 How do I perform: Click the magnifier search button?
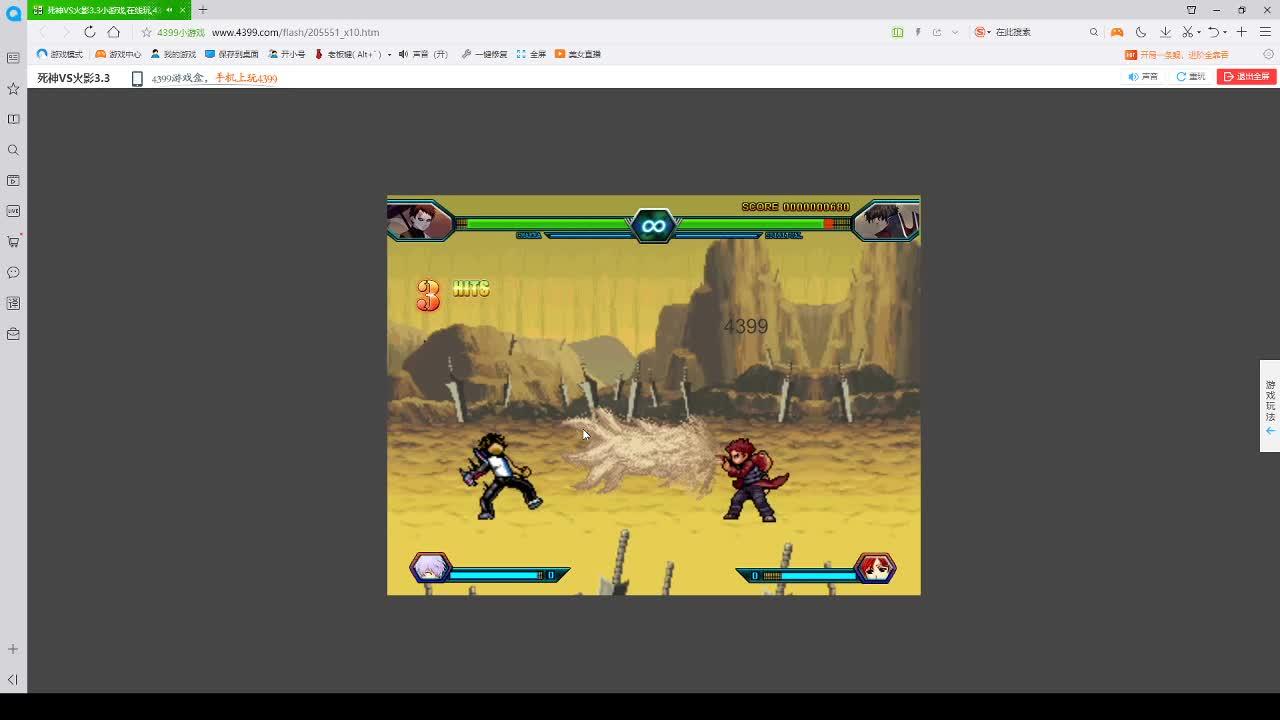click(x=1094, y=32)
